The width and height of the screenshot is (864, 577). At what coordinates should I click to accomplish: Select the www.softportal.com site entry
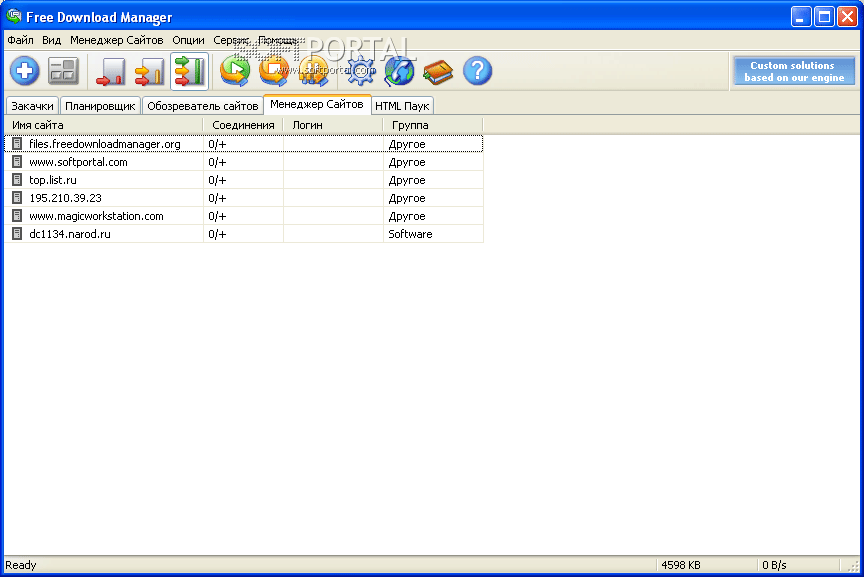244,162
